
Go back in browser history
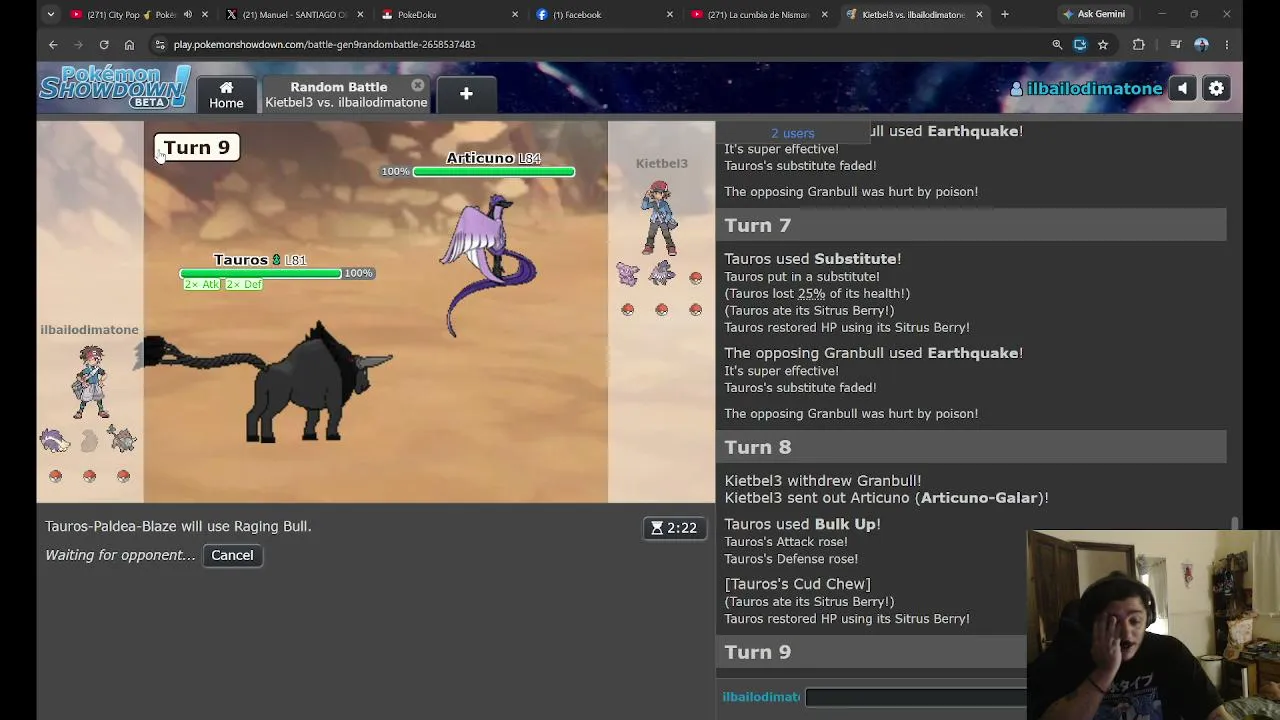pyautogui.click(x=53, y=44)
